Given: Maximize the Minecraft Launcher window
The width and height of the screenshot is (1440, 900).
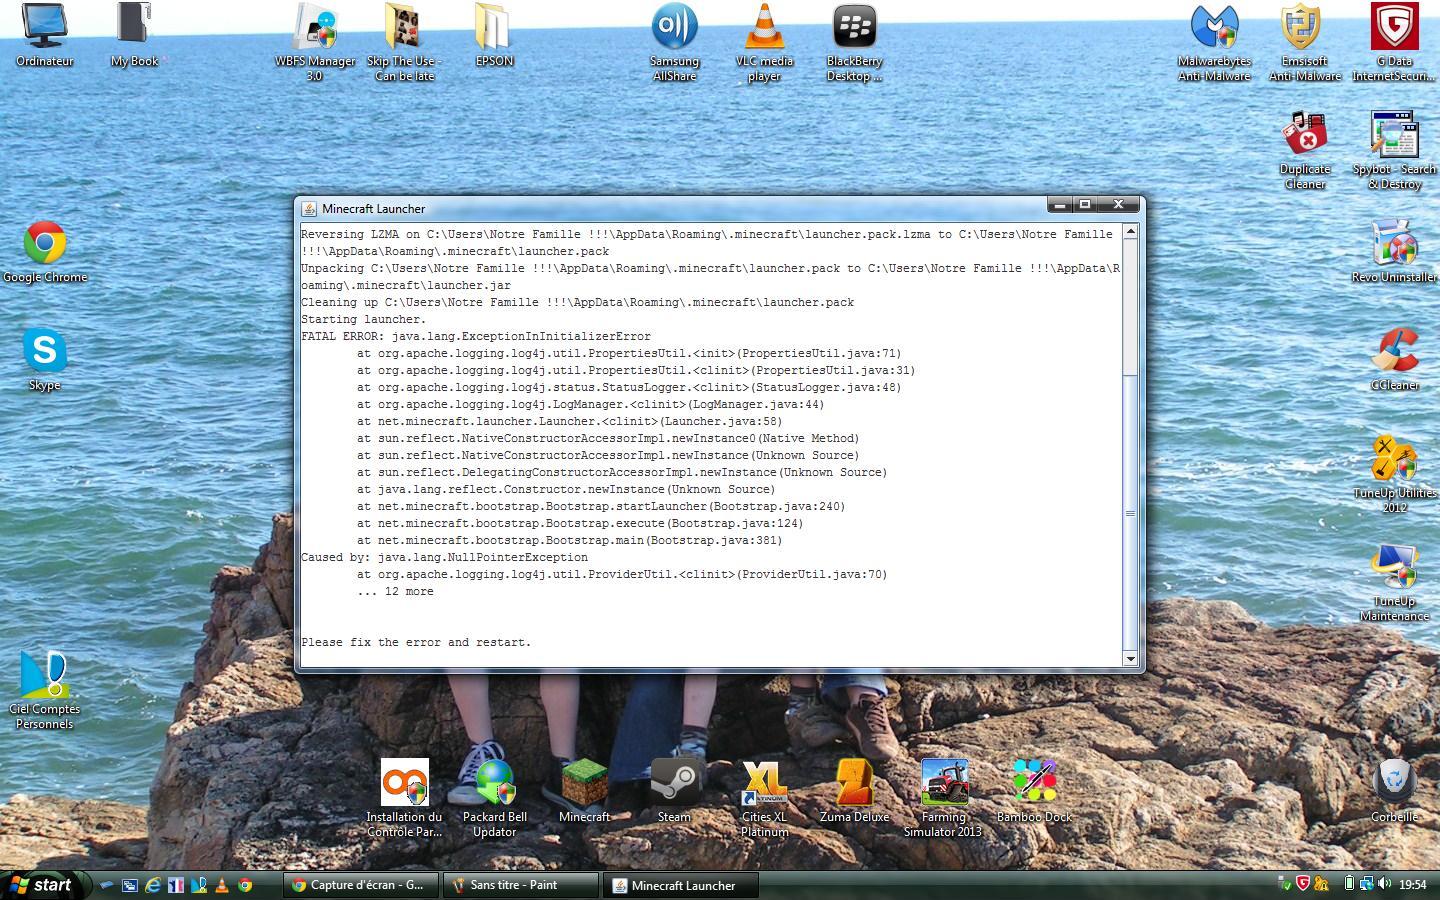Looking at the screenshot, I should (1085, 205).
